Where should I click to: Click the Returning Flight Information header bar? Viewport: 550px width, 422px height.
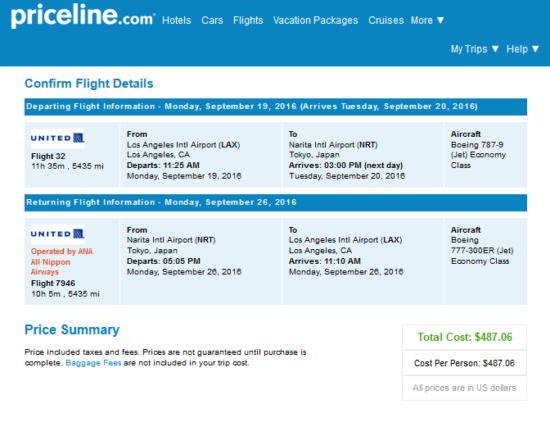pyautogui.click(x=276, y=202)
